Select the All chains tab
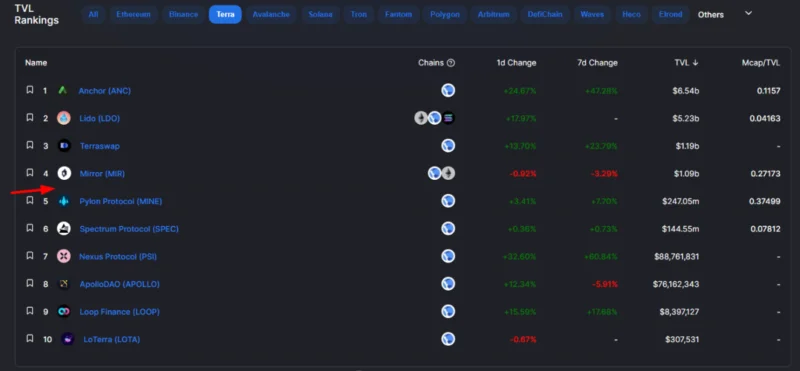Viewport: 800px width, 371px height. click(93, 14)
